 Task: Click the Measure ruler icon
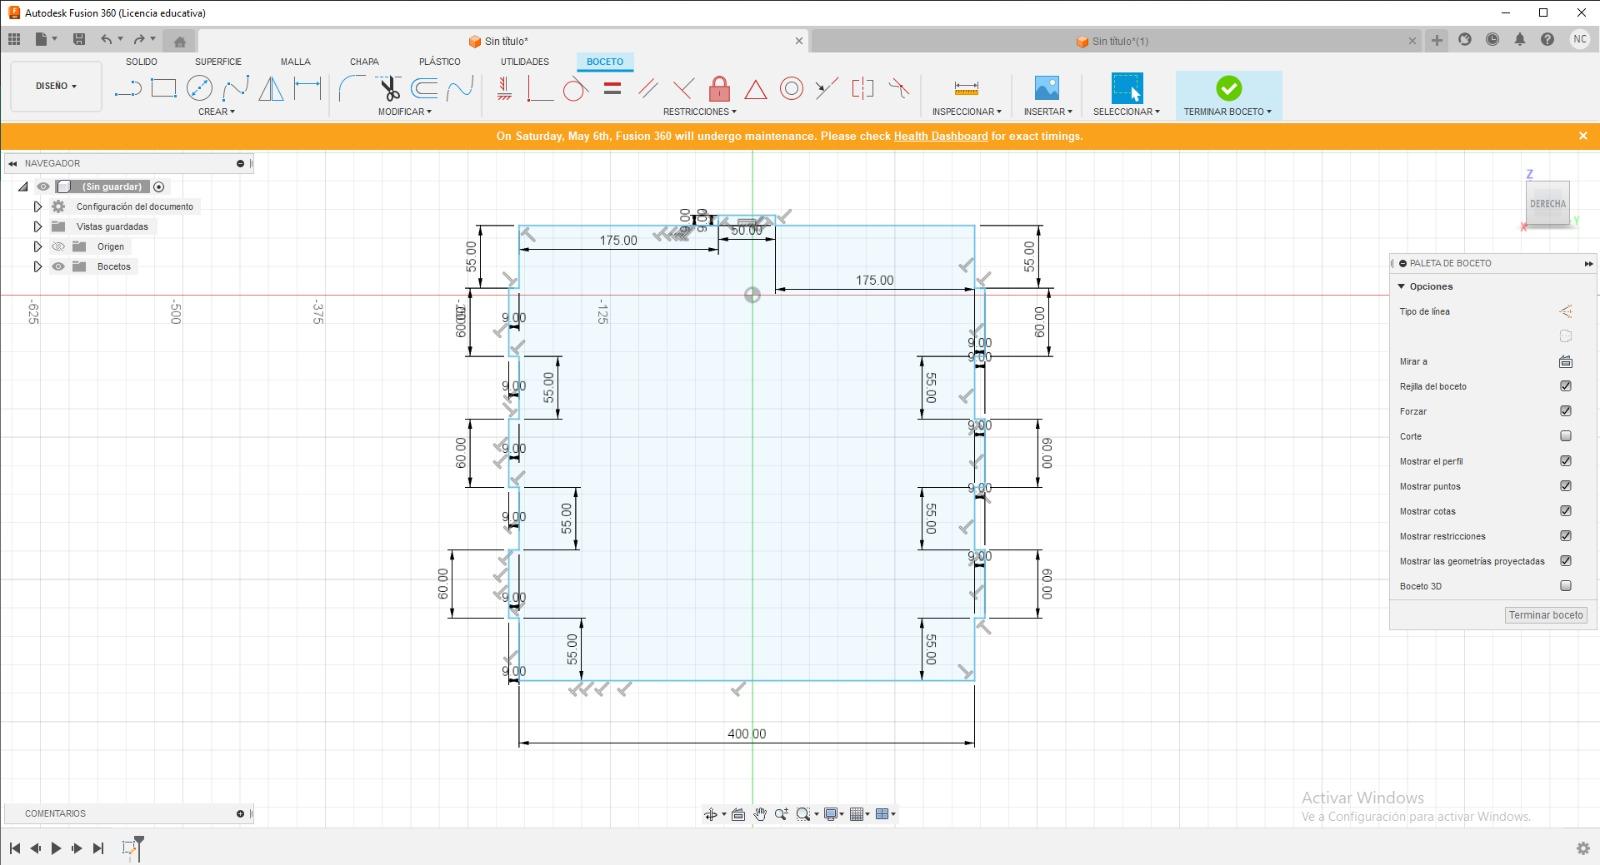click(x=966, y=89)
